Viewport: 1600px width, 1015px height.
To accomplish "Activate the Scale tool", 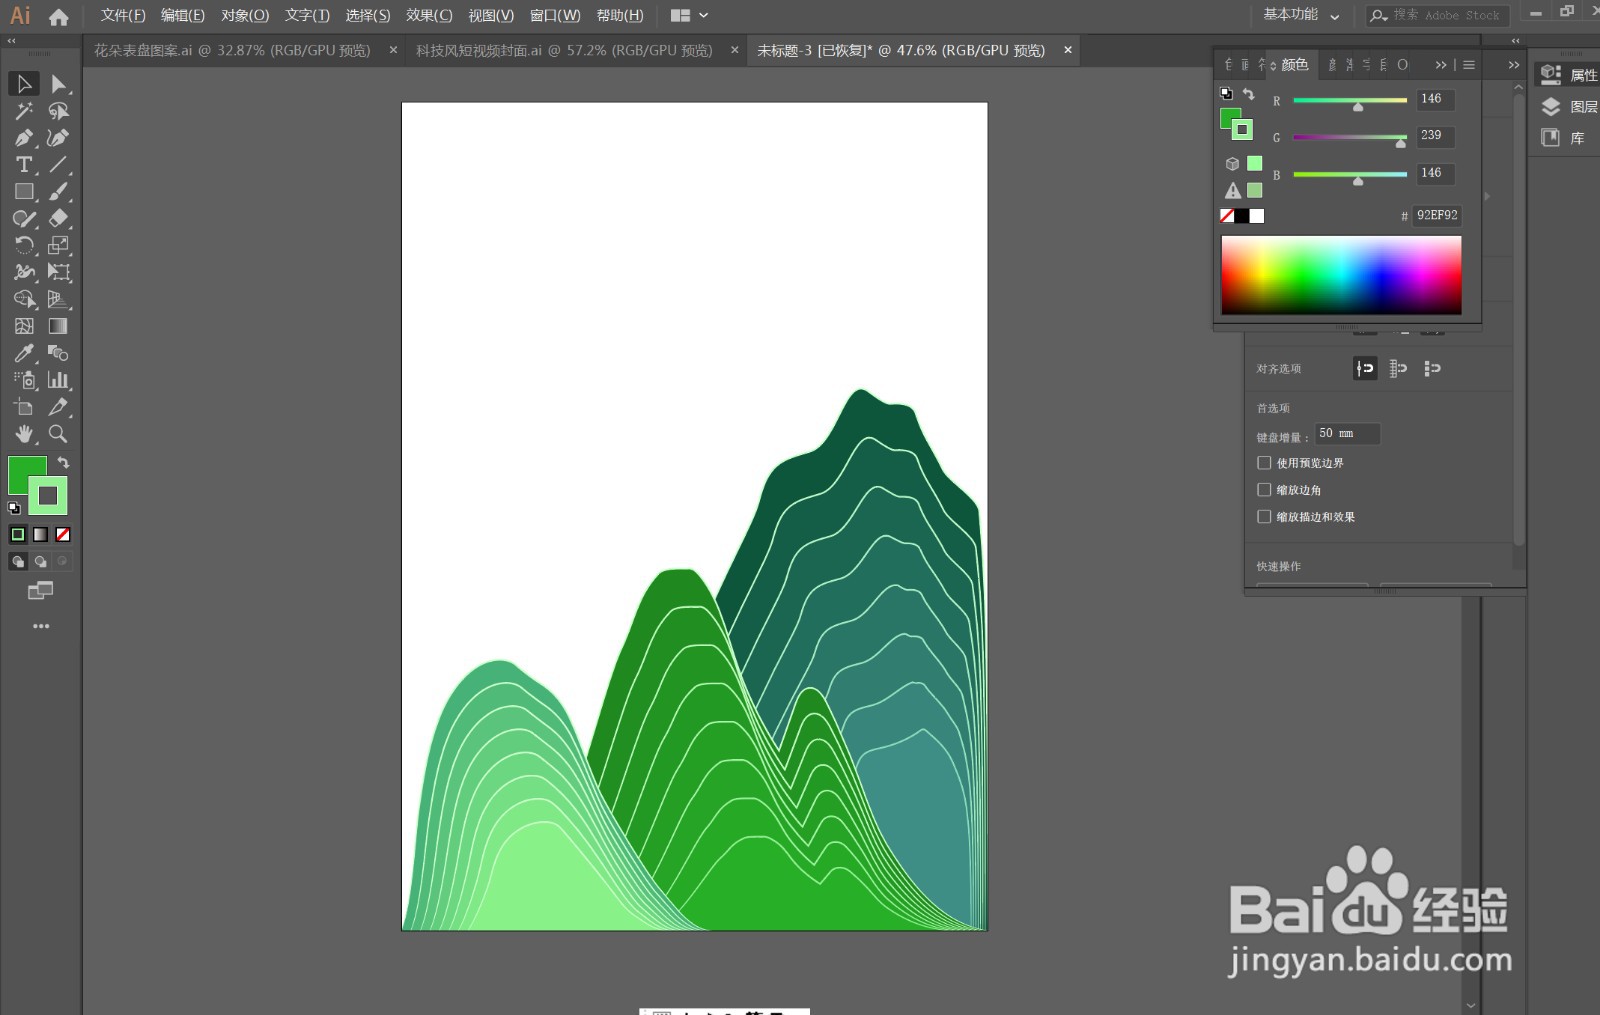I will (59, 246).
